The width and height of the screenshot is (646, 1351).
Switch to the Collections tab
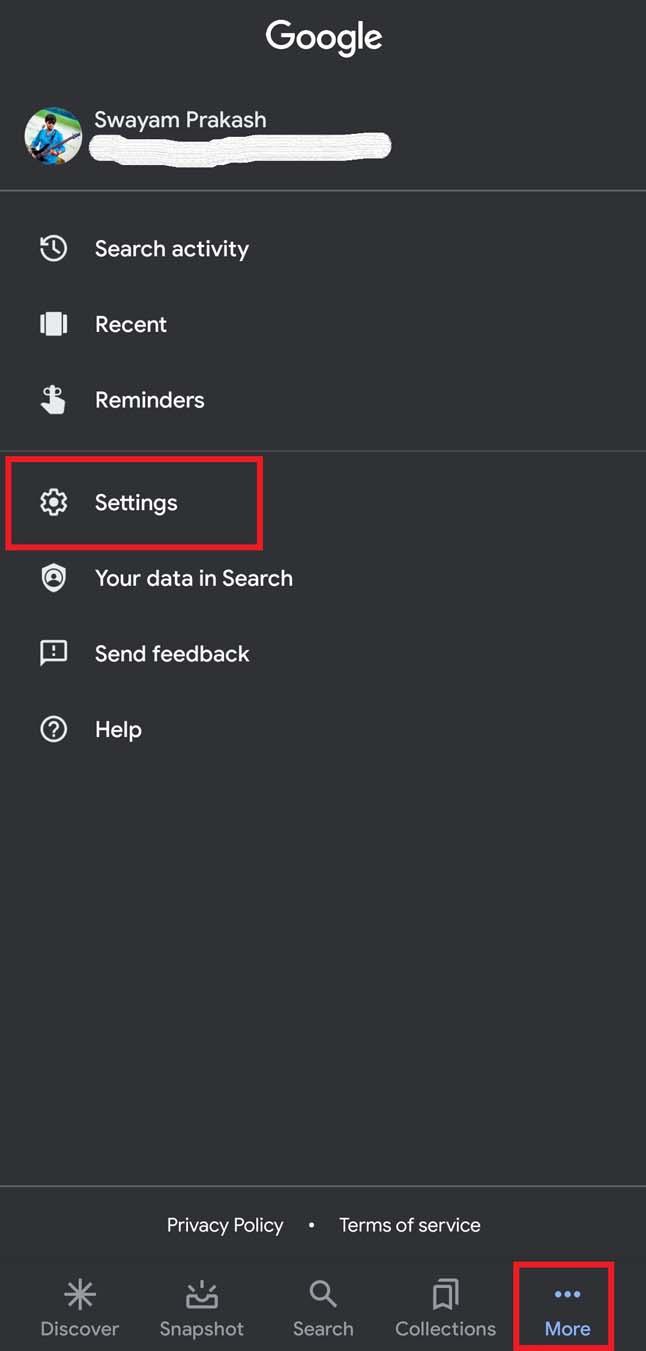click(x=444, y=1305)
